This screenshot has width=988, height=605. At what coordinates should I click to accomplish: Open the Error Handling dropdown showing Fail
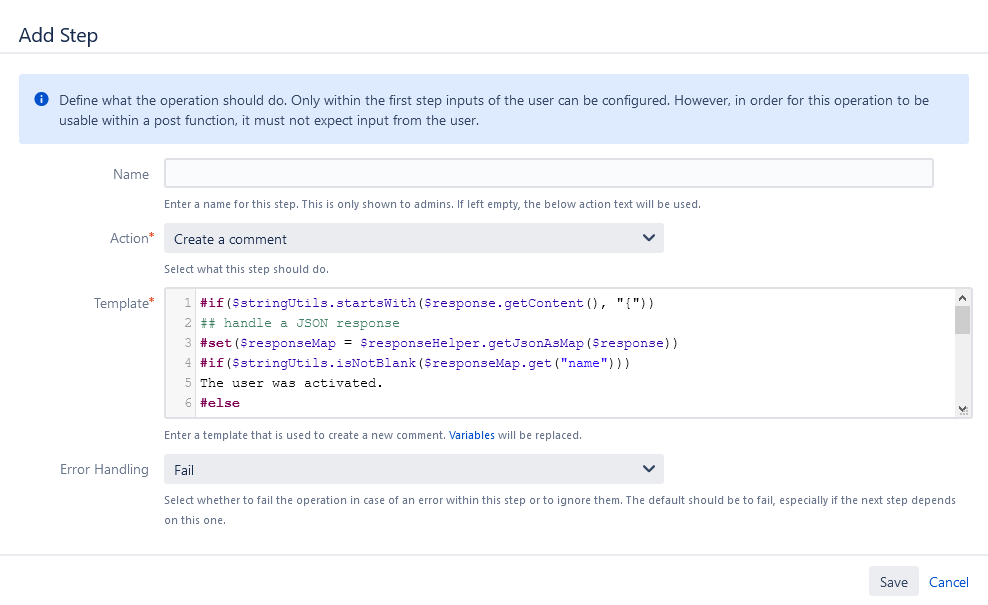pyautogui.click(x=413, y=469)
